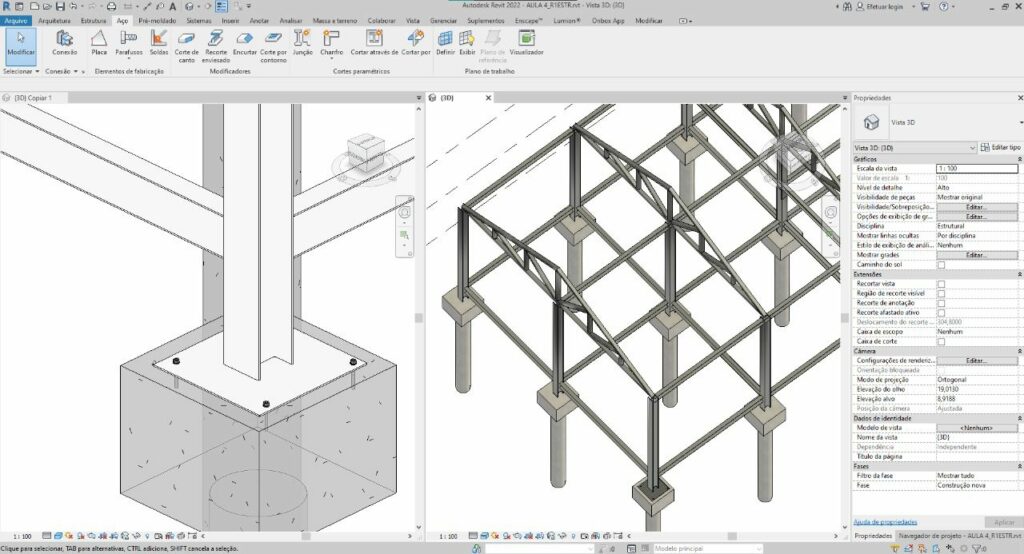This screenshot has width=1024, height=554.
Task: Switch to the {3D} Copiar 1 view tab
Action: tap(33, 98)
